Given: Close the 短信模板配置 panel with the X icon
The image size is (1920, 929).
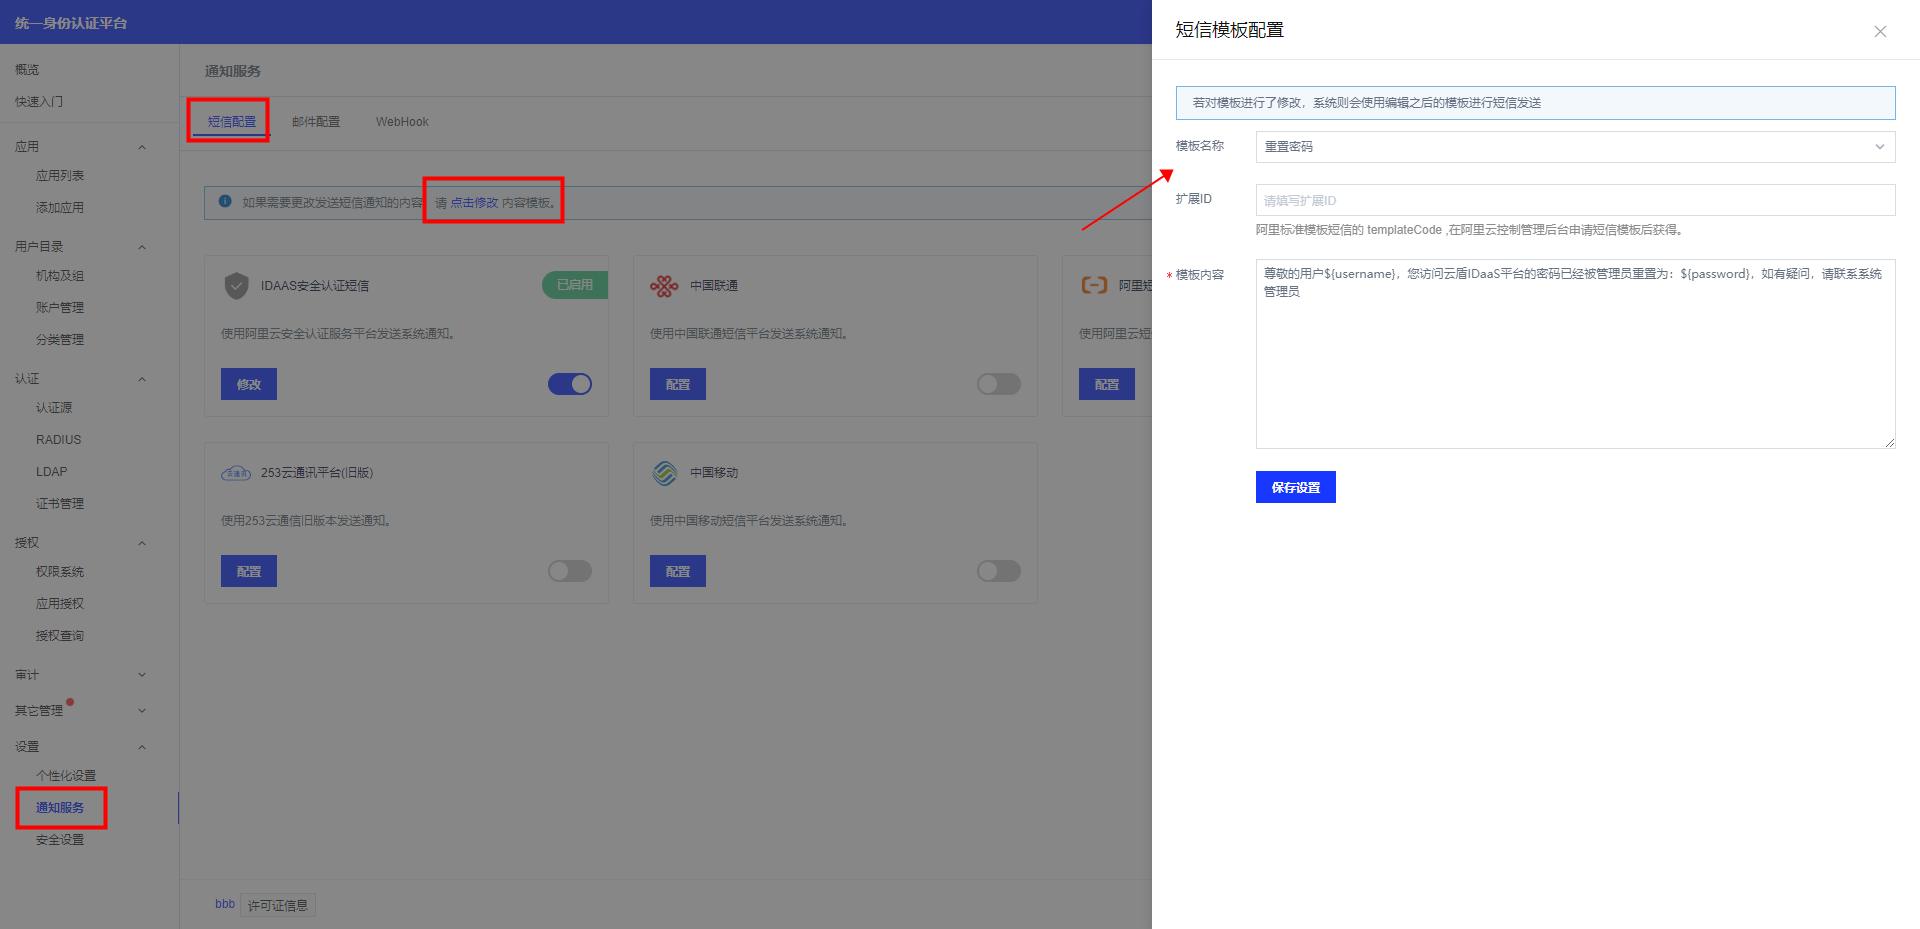Looking at the screenshot, I should 1880,31.
